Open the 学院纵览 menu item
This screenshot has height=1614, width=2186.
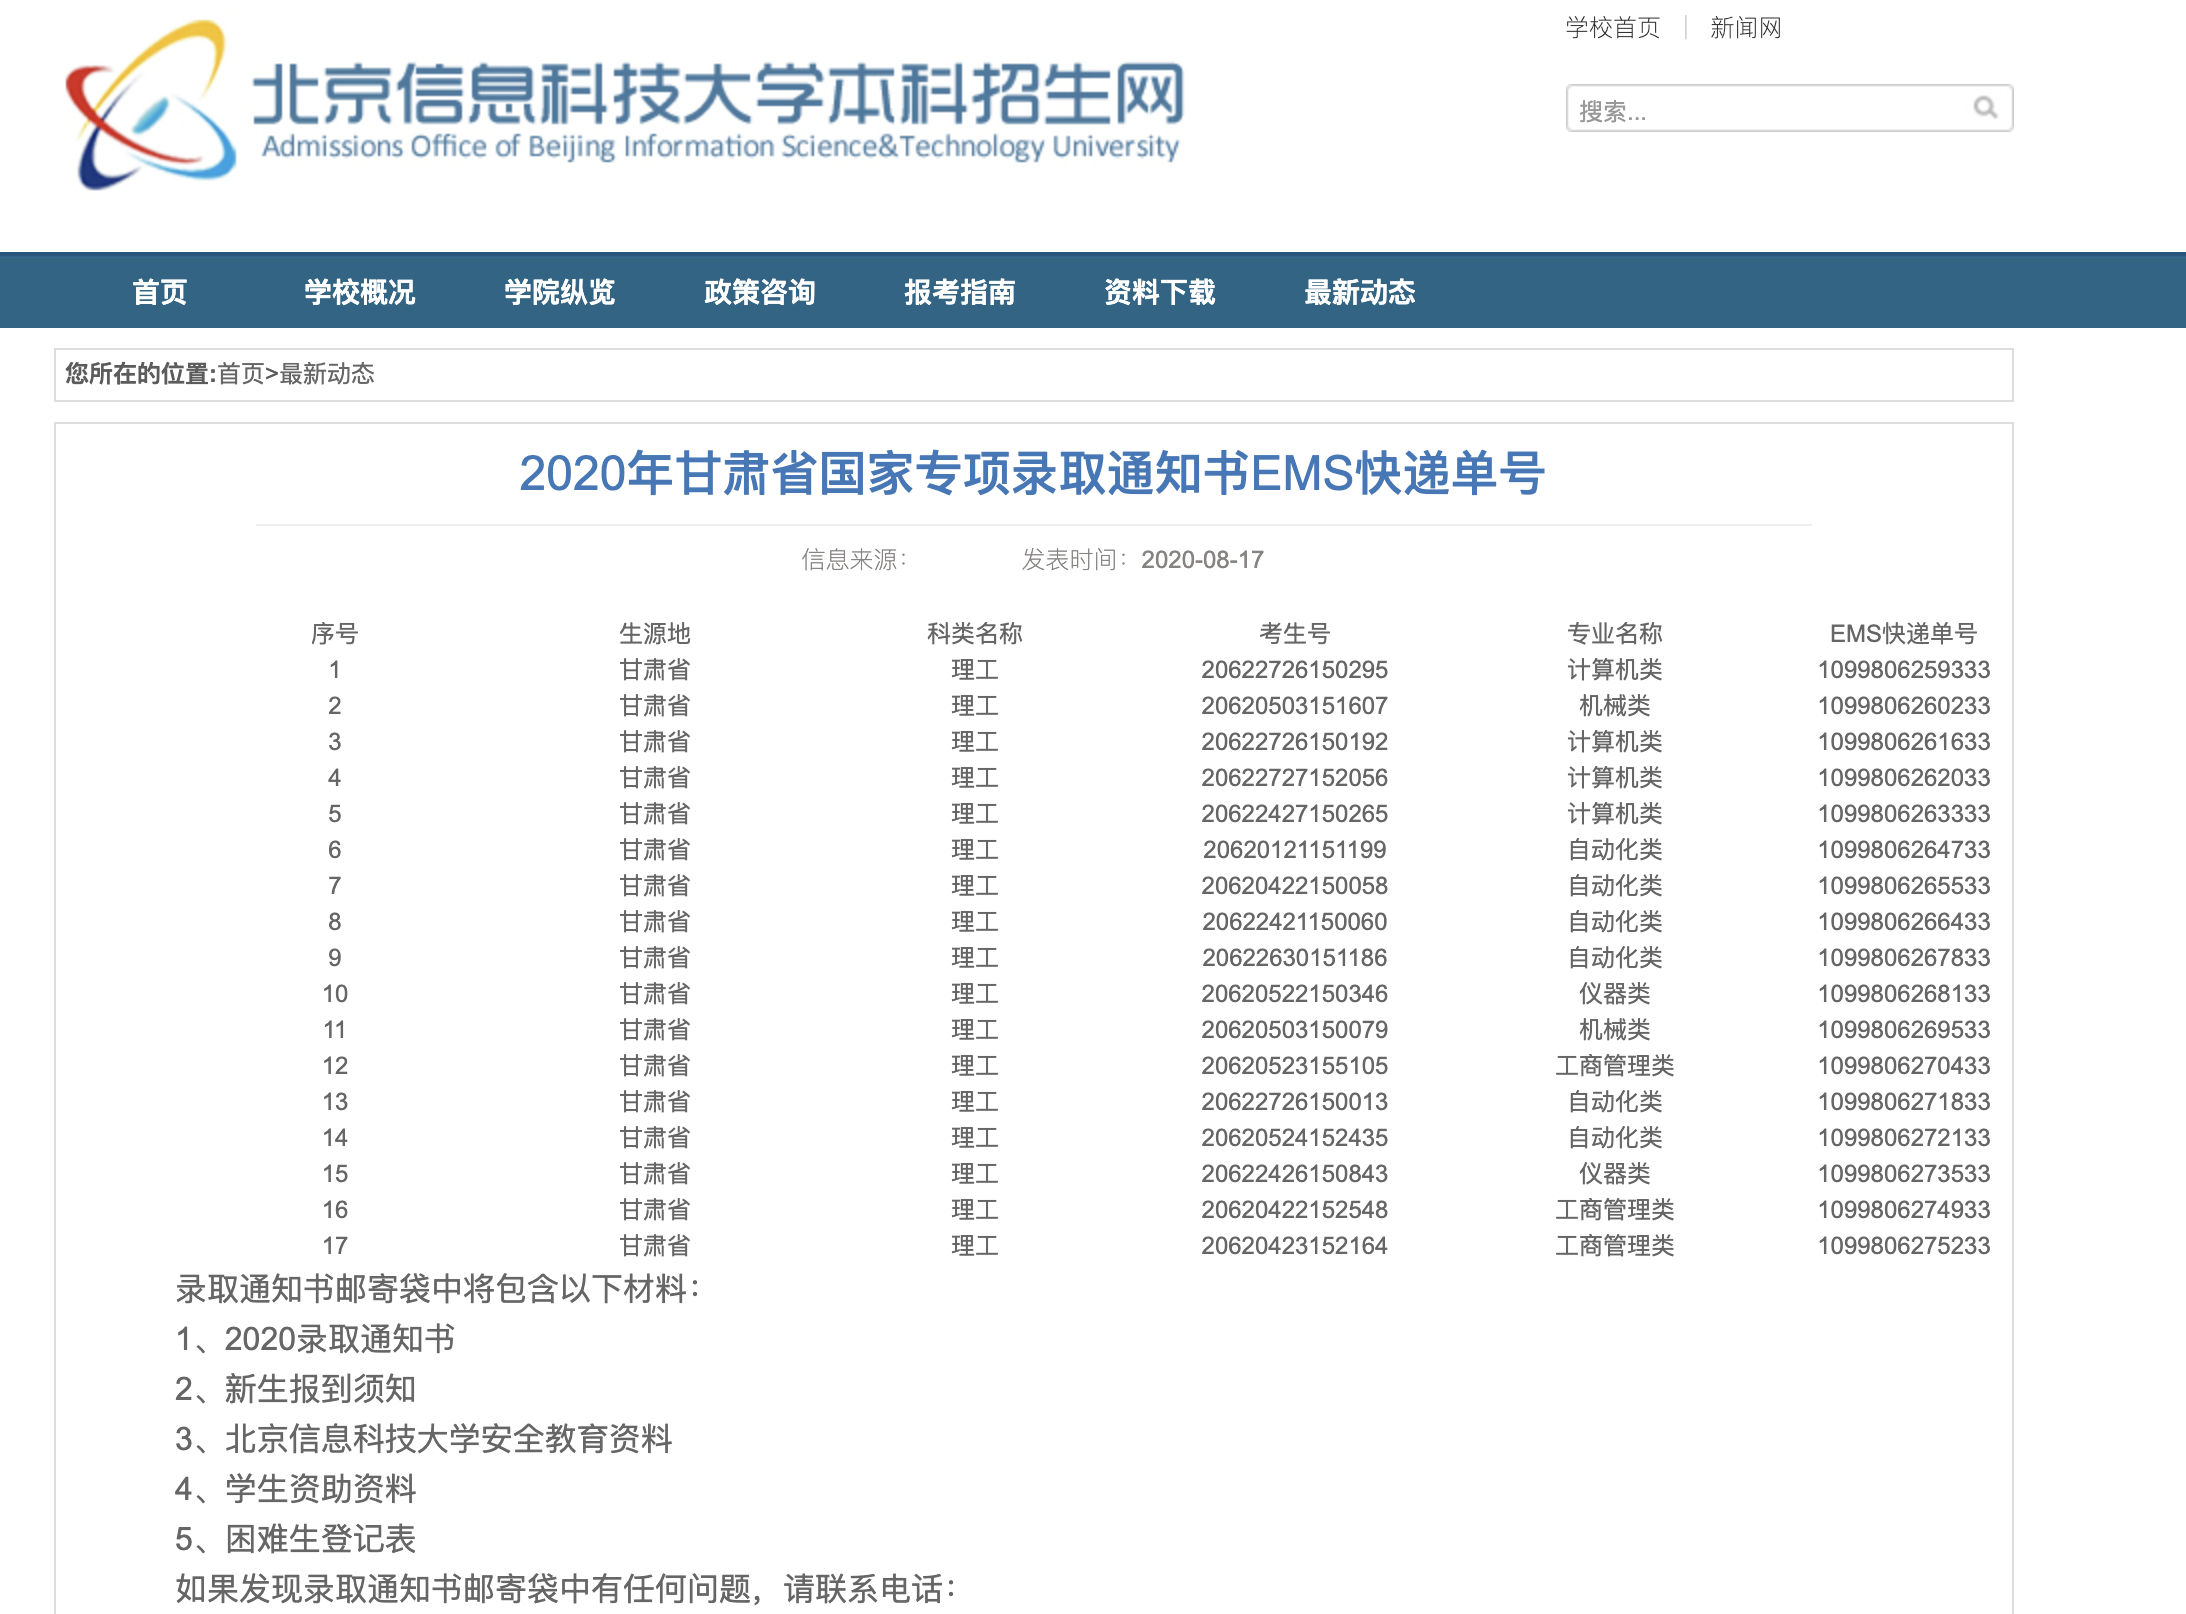(560, 292)
